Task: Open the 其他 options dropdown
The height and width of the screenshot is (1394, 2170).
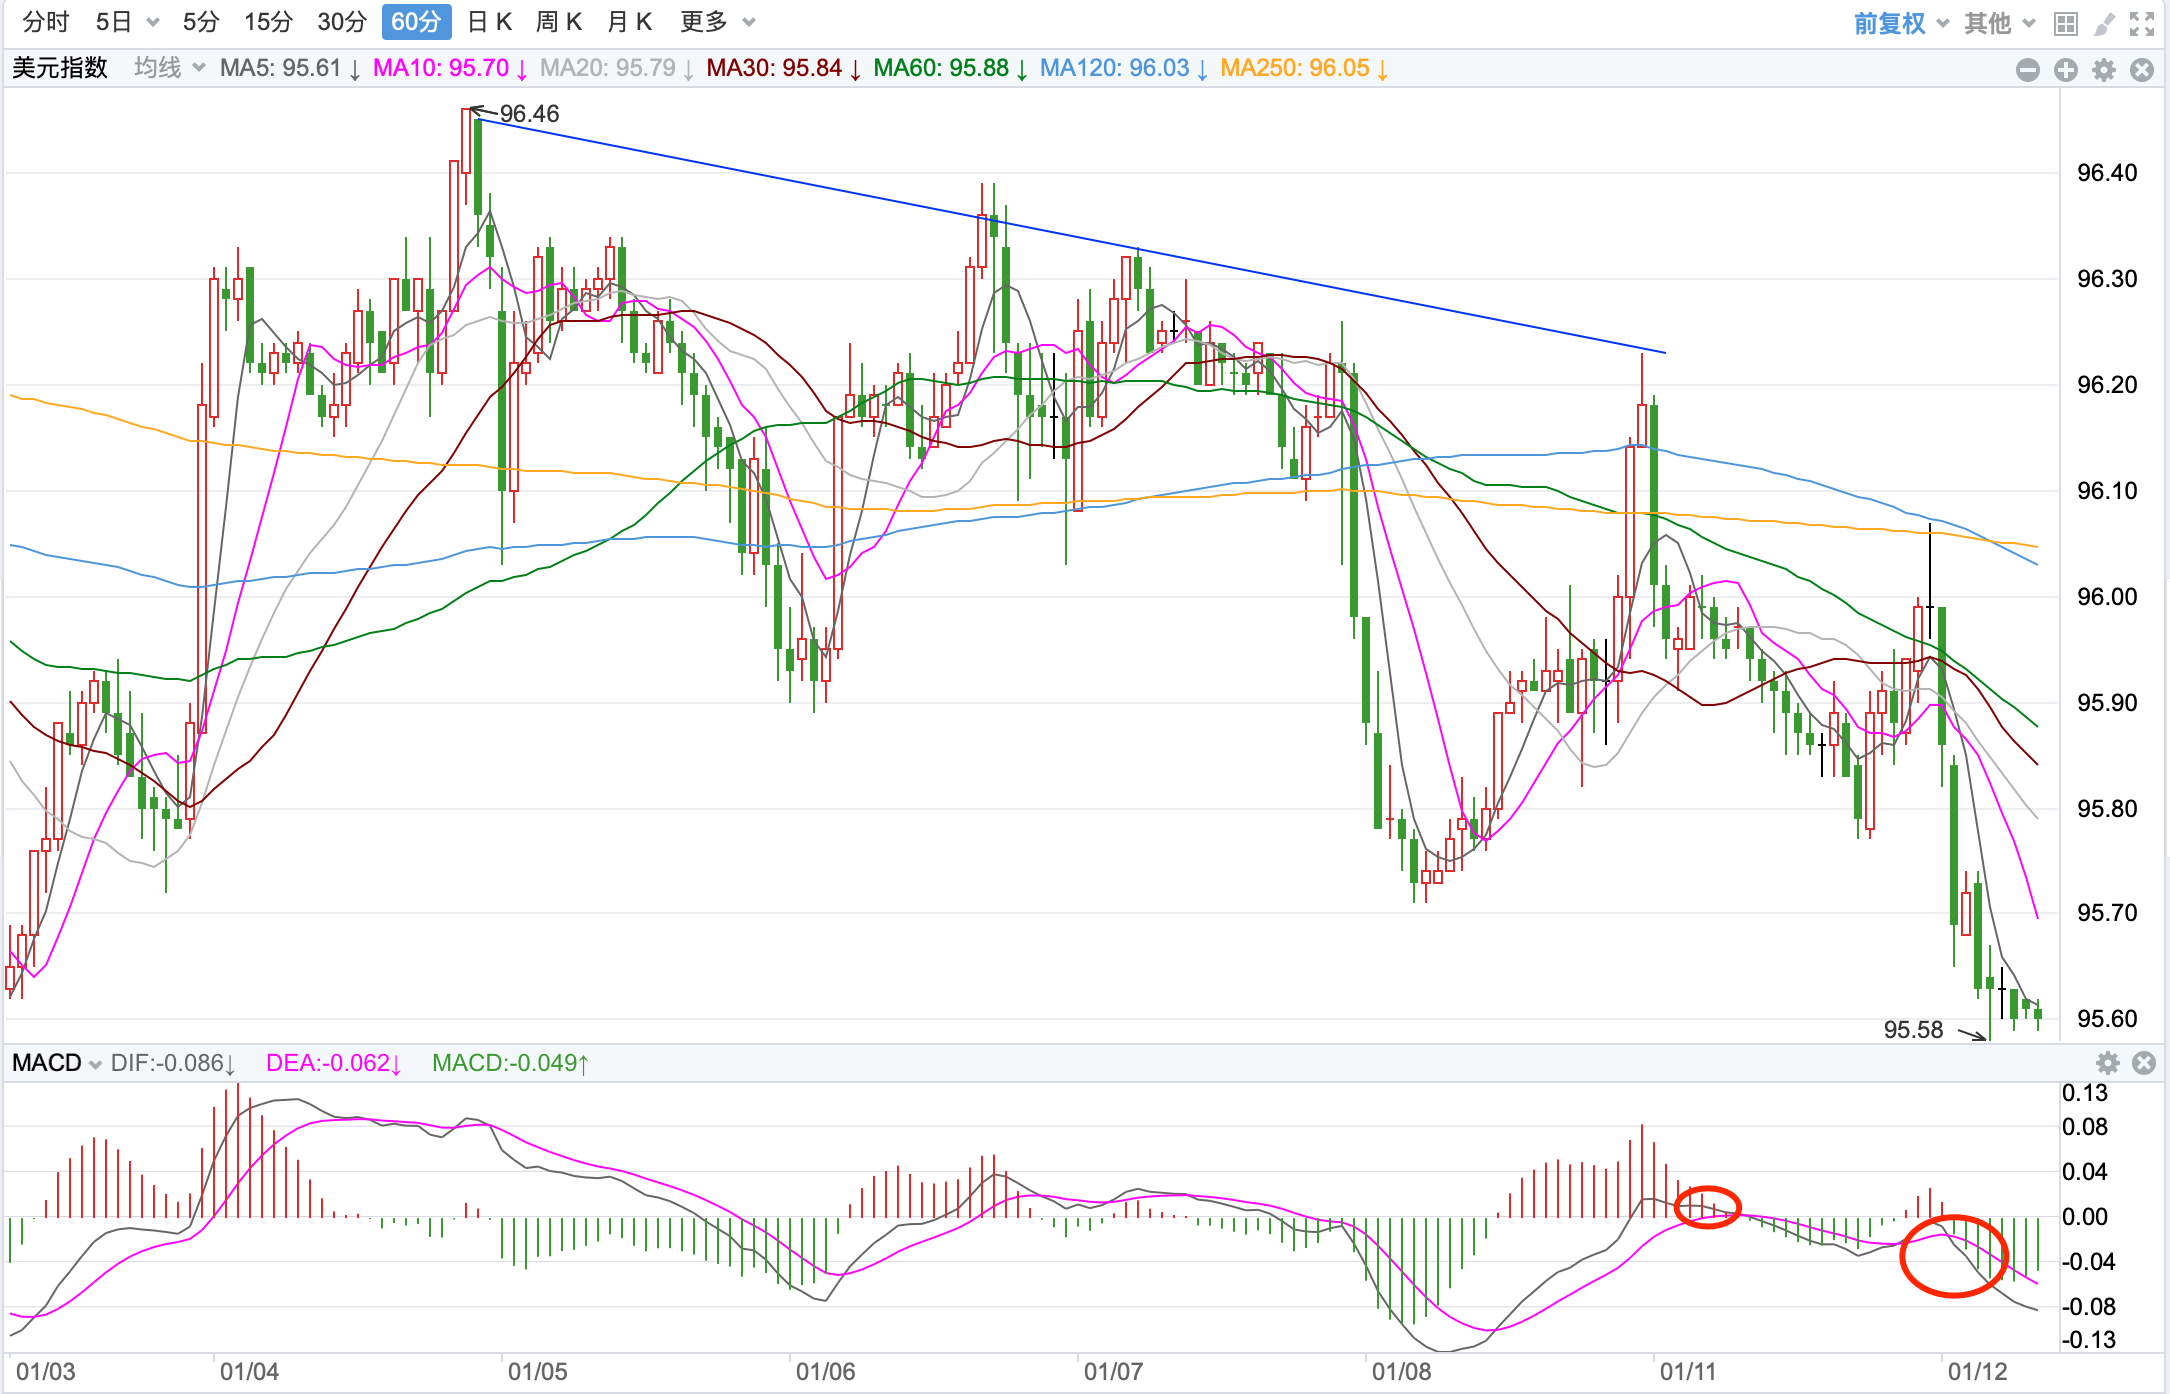Action: point(1999,23)
